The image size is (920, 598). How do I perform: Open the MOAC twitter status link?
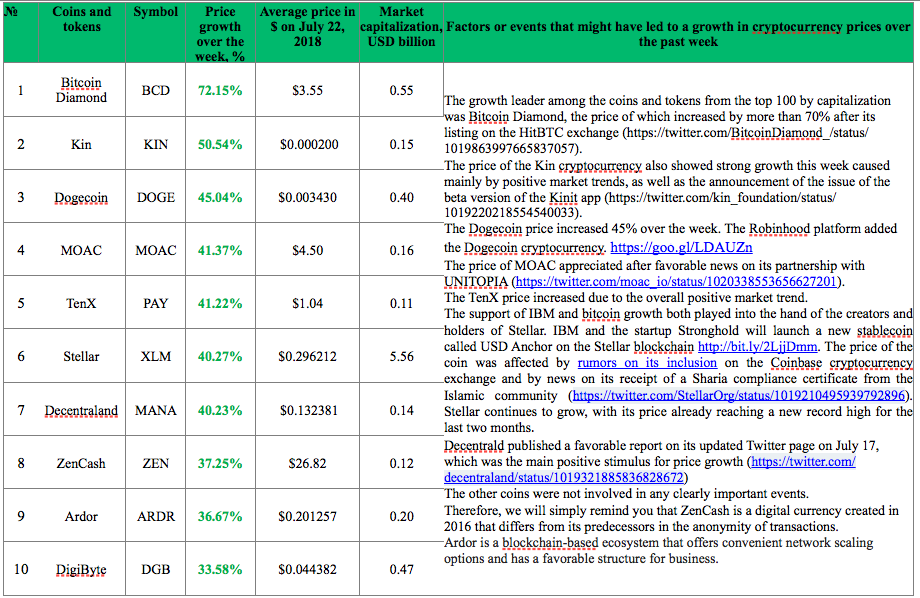click(676, 281)
